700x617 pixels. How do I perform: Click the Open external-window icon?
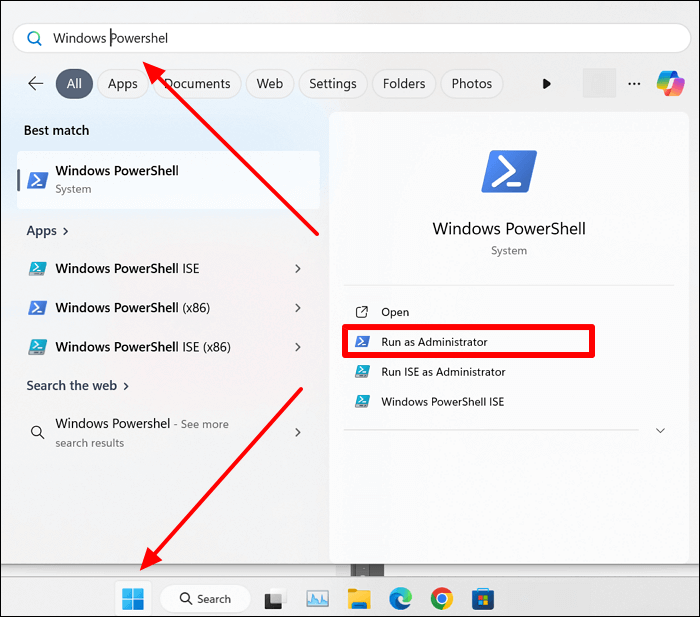coord(362,312)
